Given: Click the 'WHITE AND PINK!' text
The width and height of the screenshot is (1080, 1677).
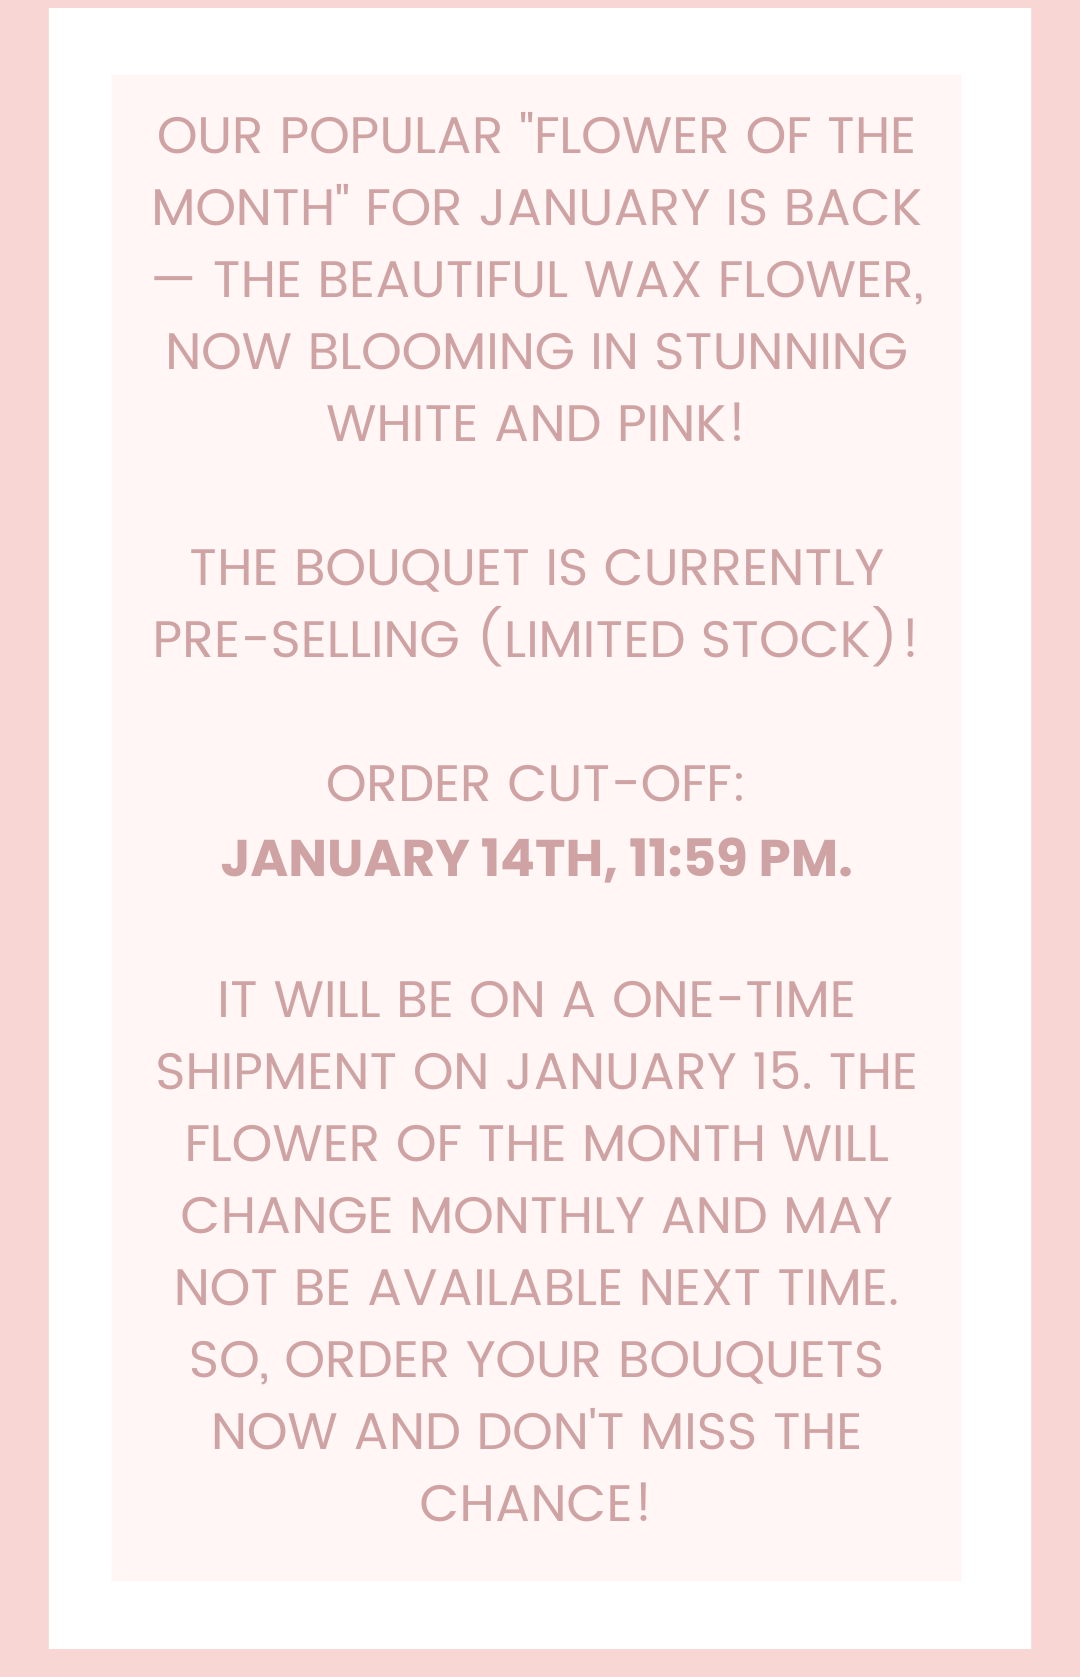Looking at the screenshot, I should coord(536,424).
